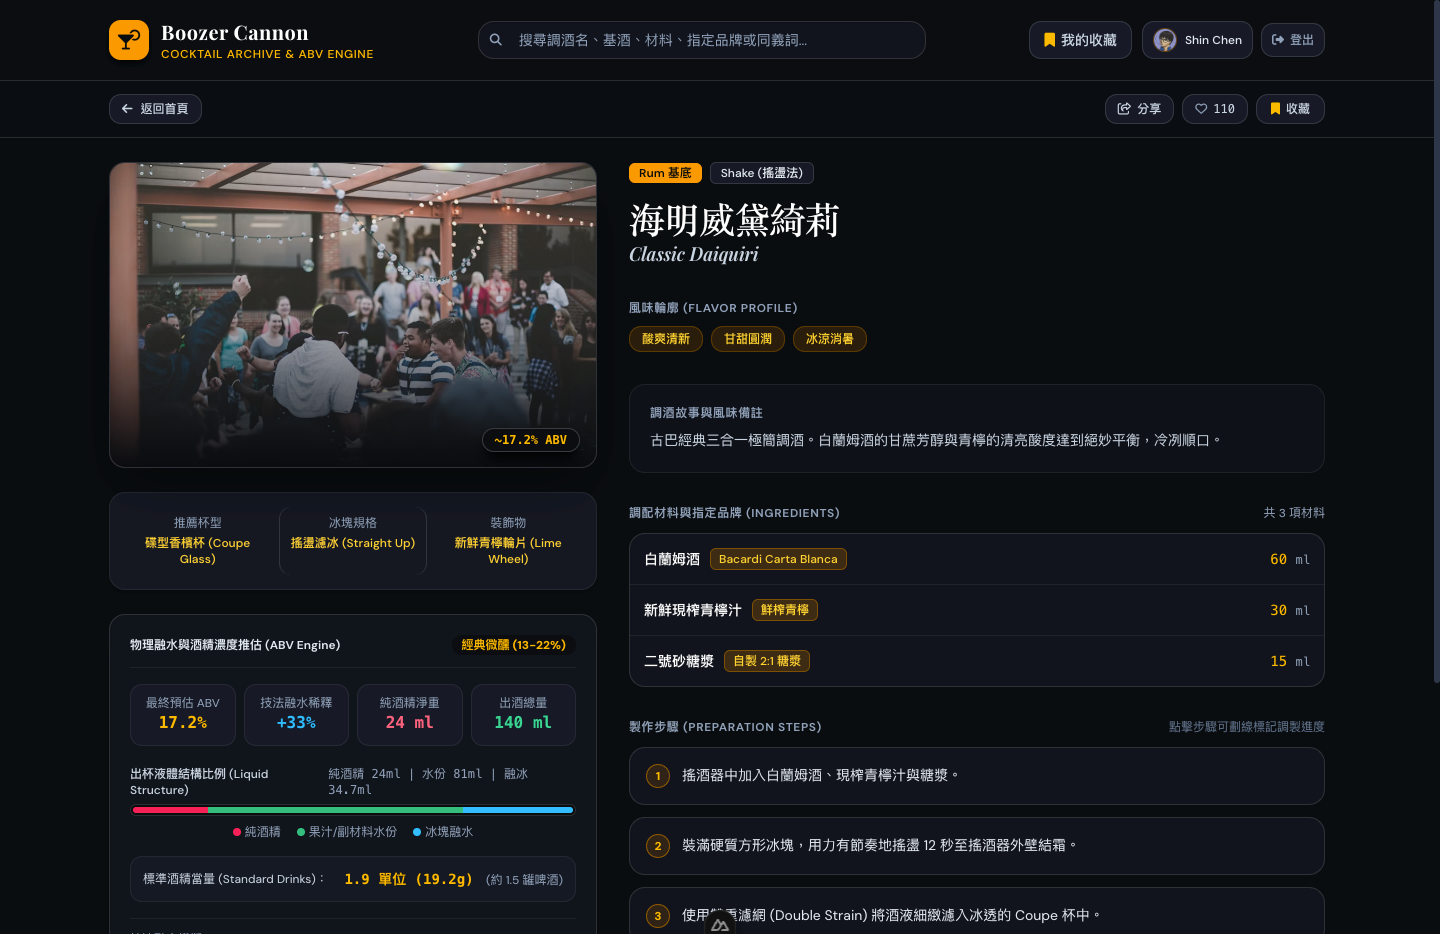Share this recipe via 分享 button
This screenshot has width=1440, height=934.
coord(1139,109)
